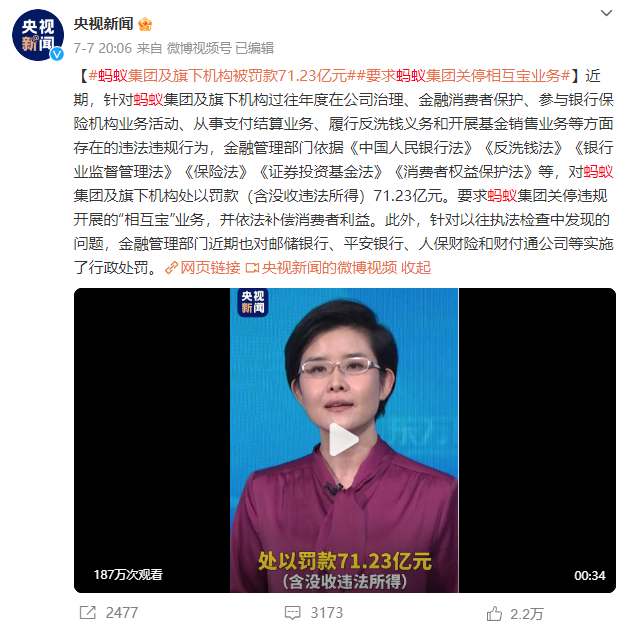Click the 3173 comment count
Image resolution: width=627 pixels, height=632 pixels.
326,613
